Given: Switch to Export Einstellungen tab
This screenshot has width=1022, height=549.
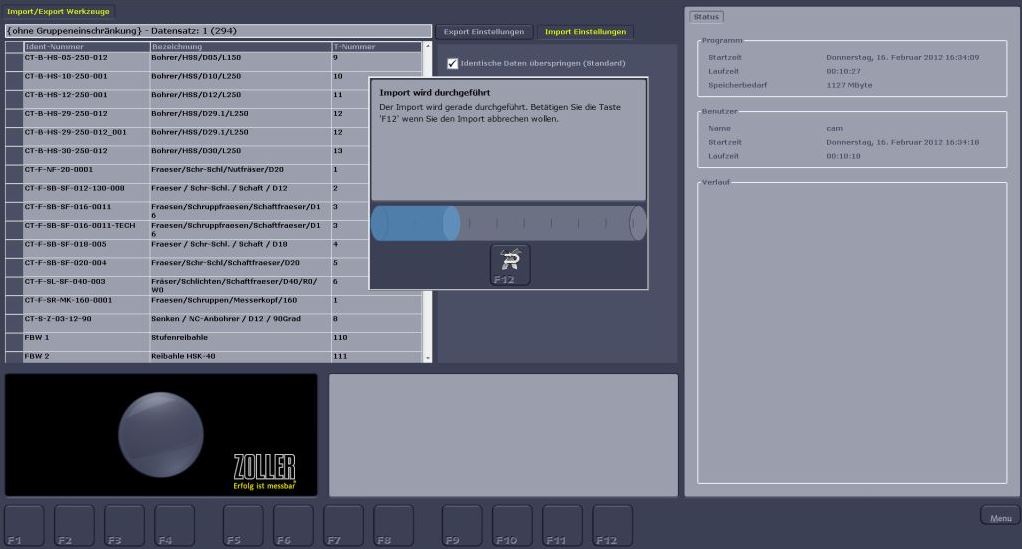Looking at the screenshot, I should (x=484, y=32).
